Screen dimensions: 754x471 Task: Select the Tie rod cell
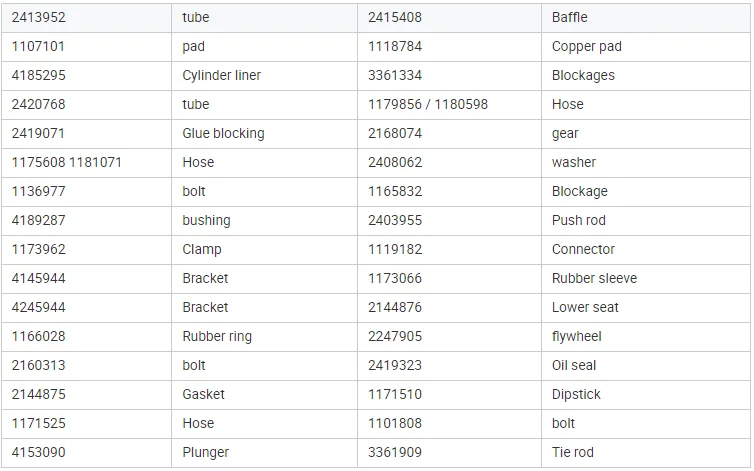click(x=573, y=452)
